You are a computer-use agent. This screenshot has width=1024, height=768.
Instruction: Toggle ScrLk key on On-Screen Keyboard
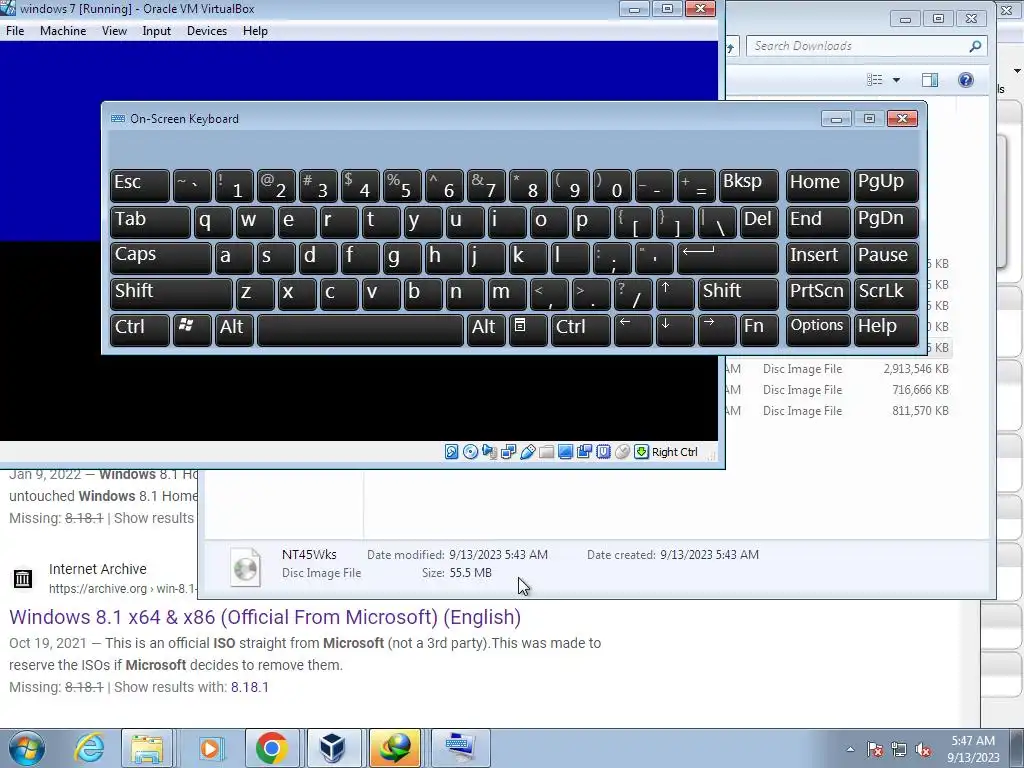(x=886, y=293)
